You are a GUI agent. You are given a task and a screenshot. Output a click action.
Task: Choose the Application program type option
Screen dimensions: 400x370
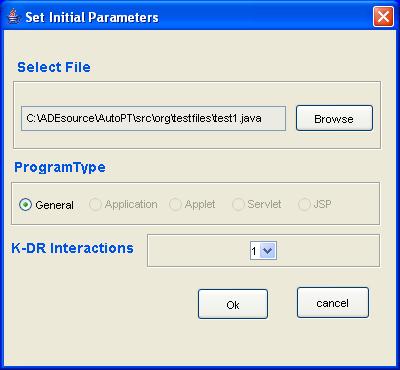coord(95,204)
